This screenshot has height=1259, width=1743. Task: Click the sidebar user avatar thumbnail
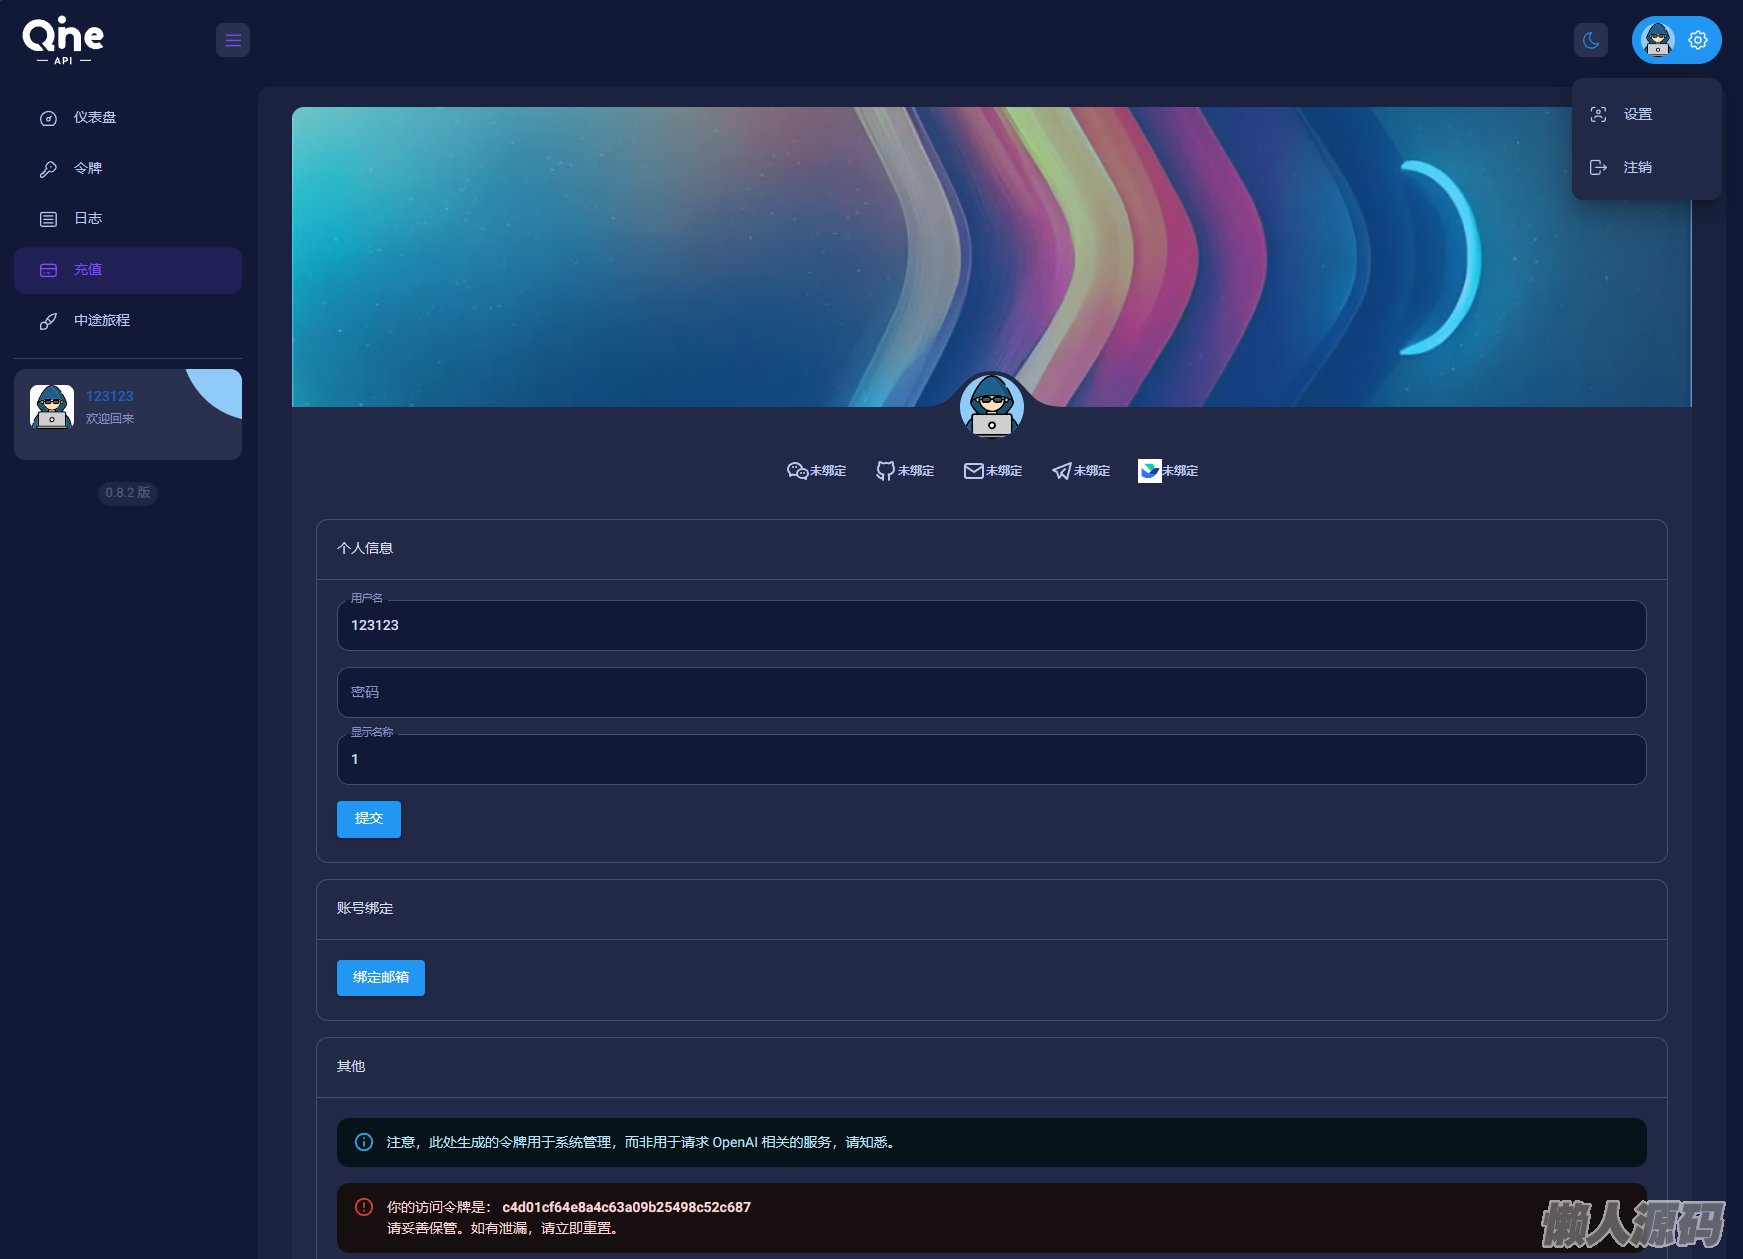coord(52,407)
